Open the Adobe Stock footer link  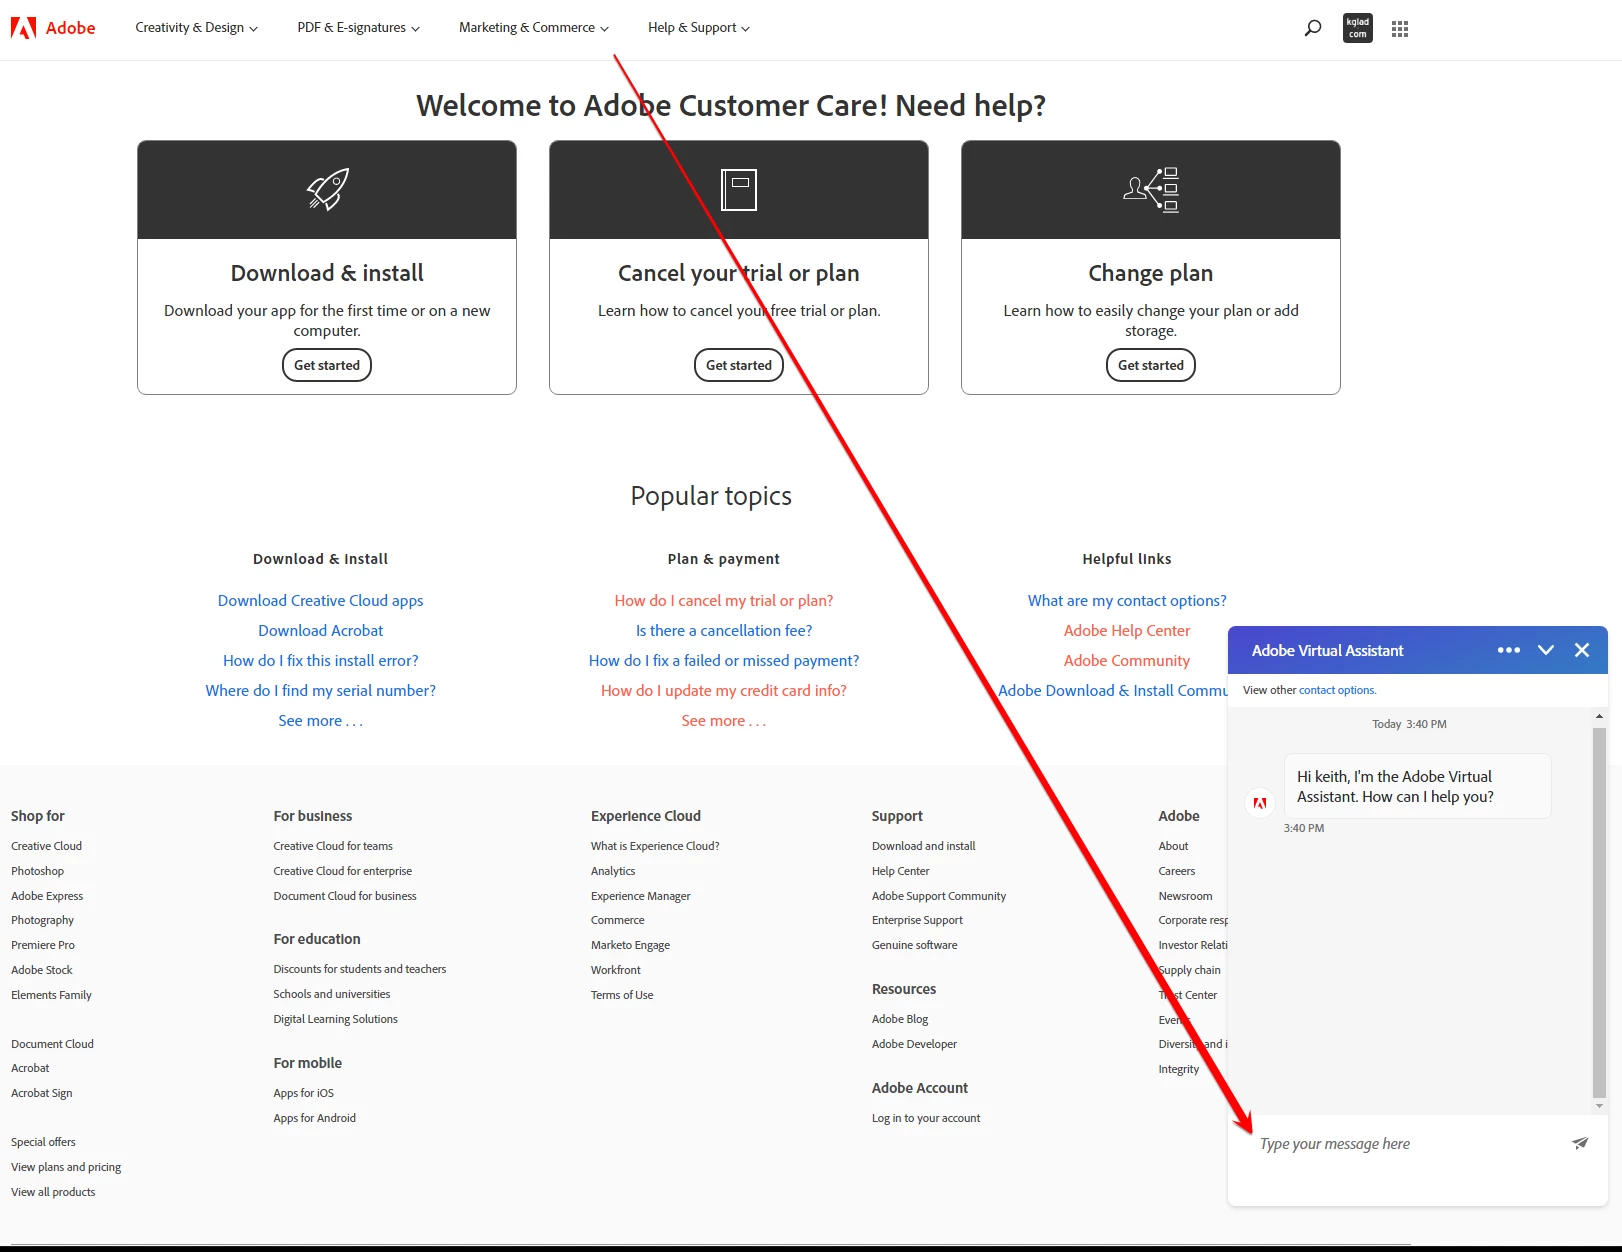click(42, 970)
